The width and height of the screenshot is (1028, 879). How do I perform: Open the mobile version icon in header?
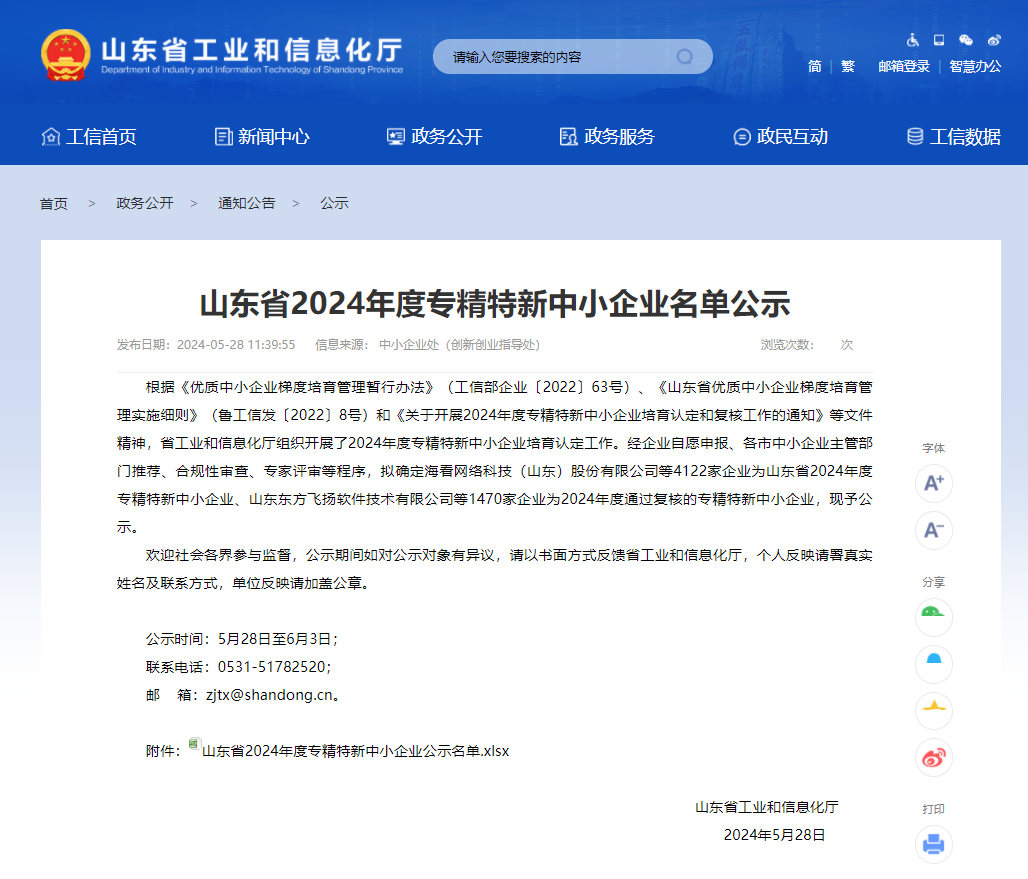coord(939,41)
